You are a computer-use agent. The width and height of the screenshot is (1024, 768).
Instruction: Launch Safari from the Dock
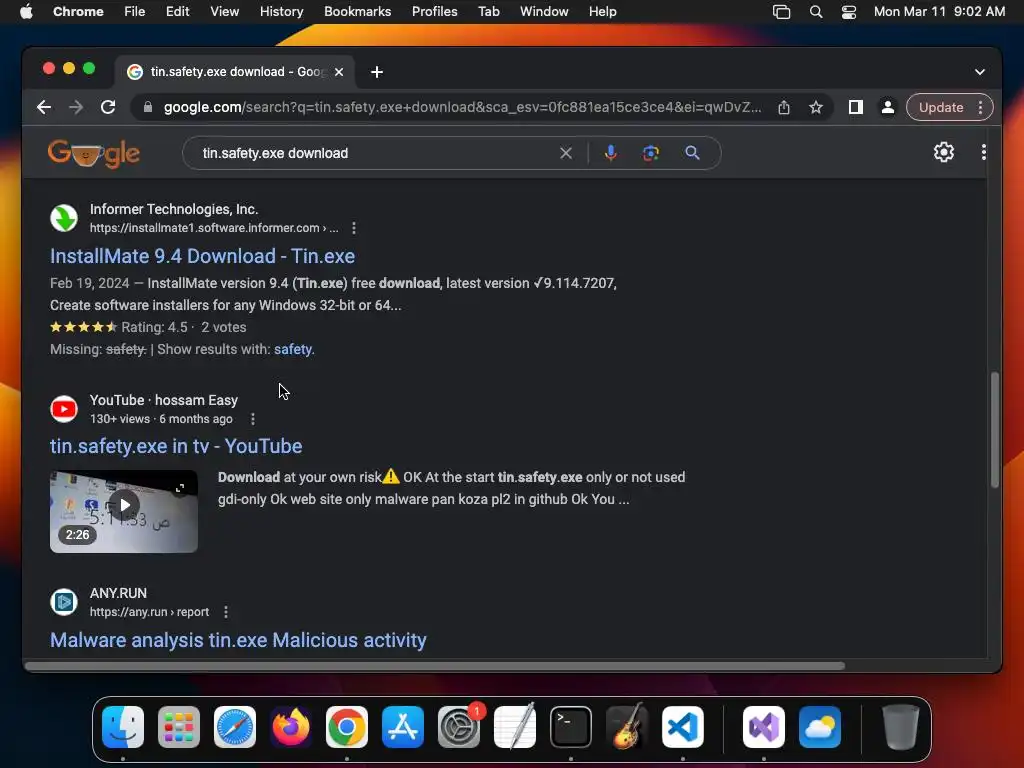(234, 727)
